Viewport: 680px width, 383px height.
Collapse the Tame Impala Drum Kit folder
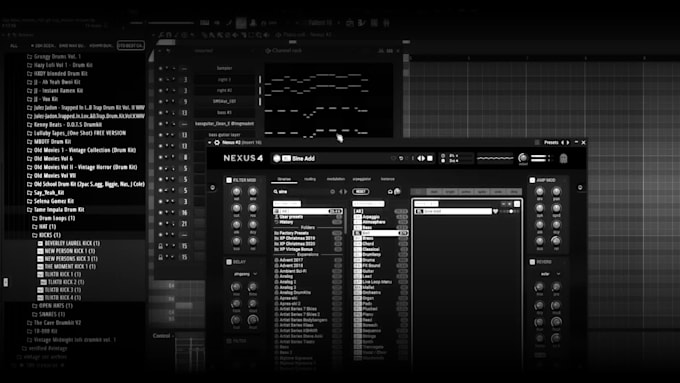point(56,210)
